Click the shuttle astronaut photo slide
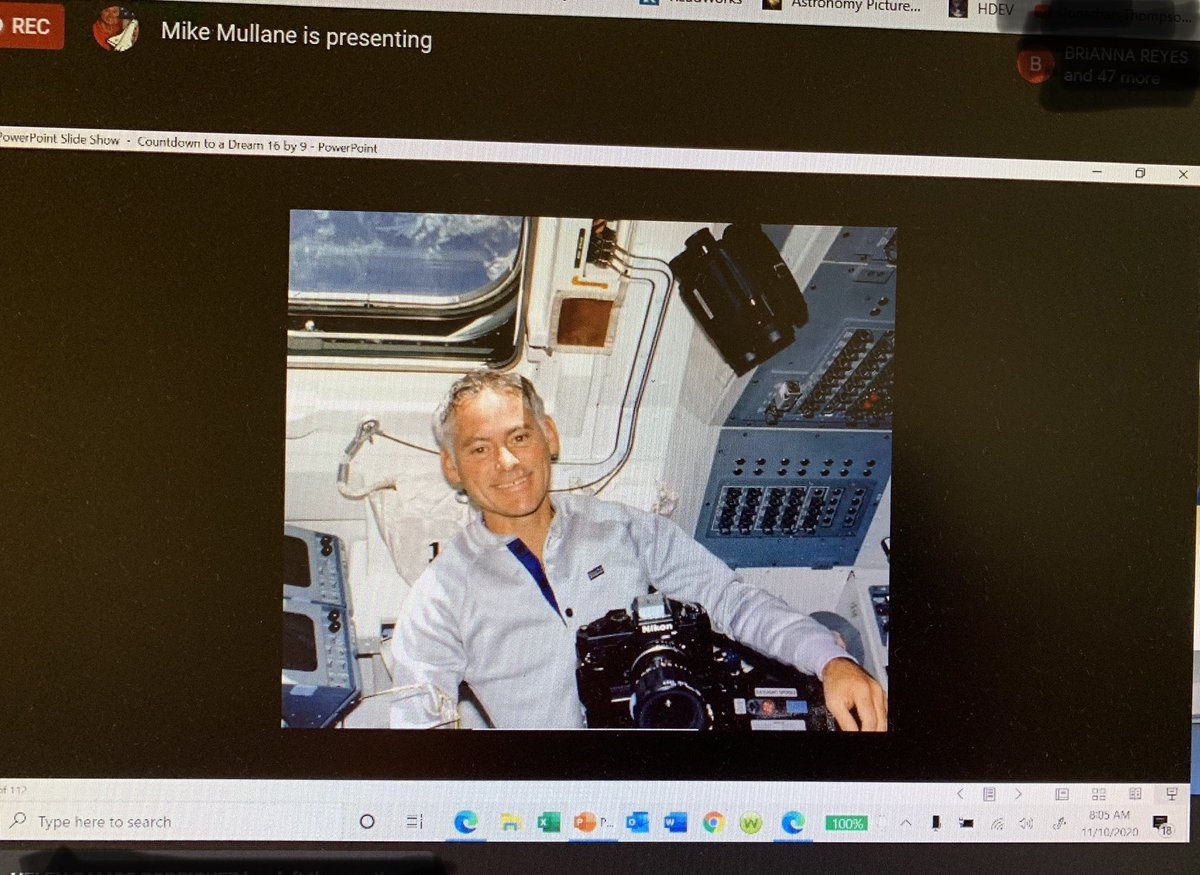 (x=587, y=469)
